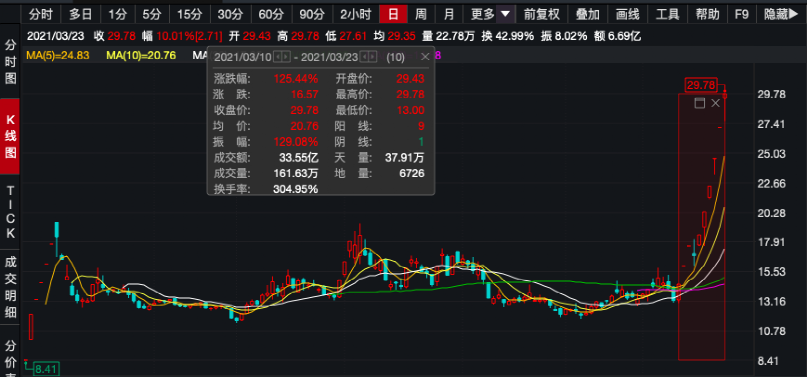Expand hidden panel via 隐藏 arrow

[x=781, y=14]
